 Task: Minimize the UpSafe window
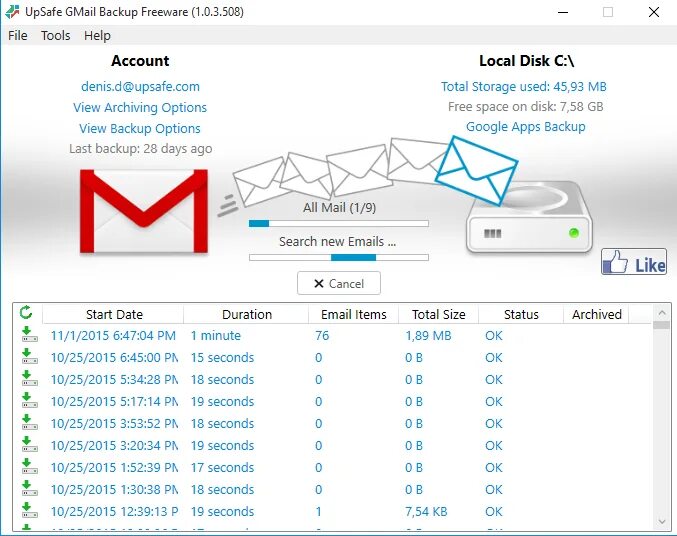point(563,12)
